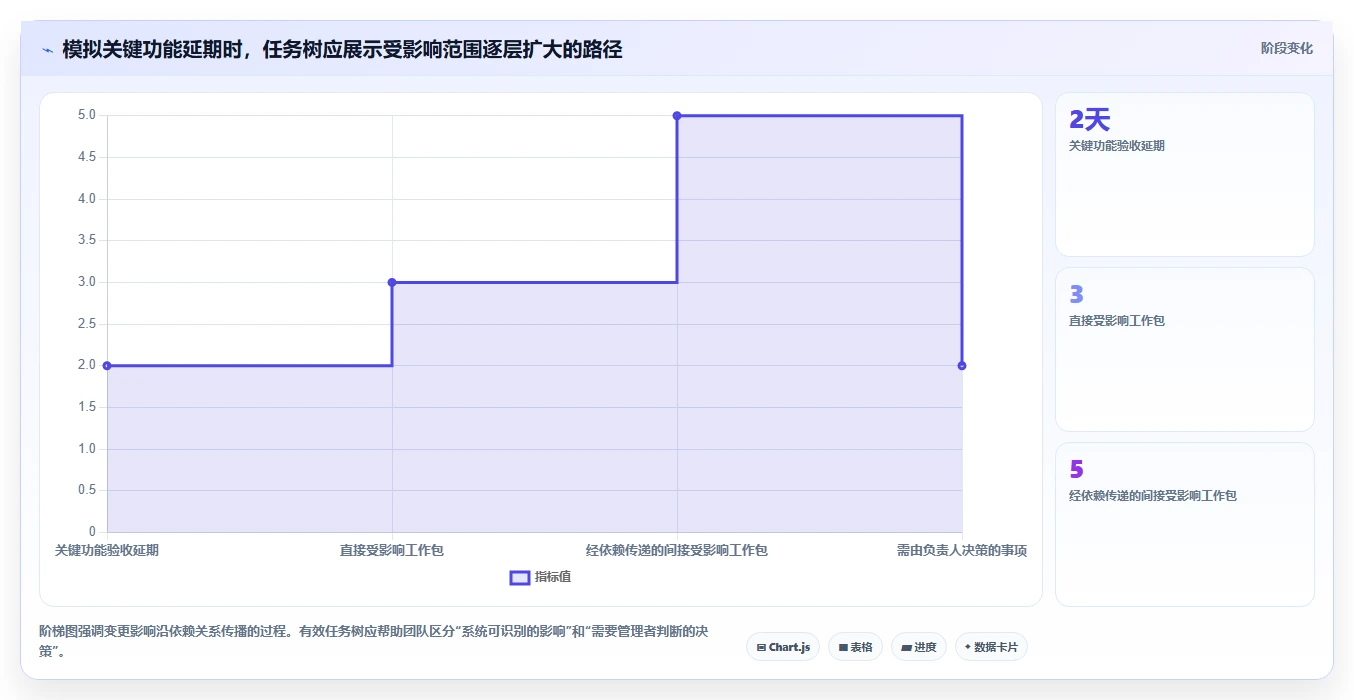Click the sparkle icon in 数据卡片 chip
The height and width of the screenshot is (700, 1354).
click(x=968, y=647)
